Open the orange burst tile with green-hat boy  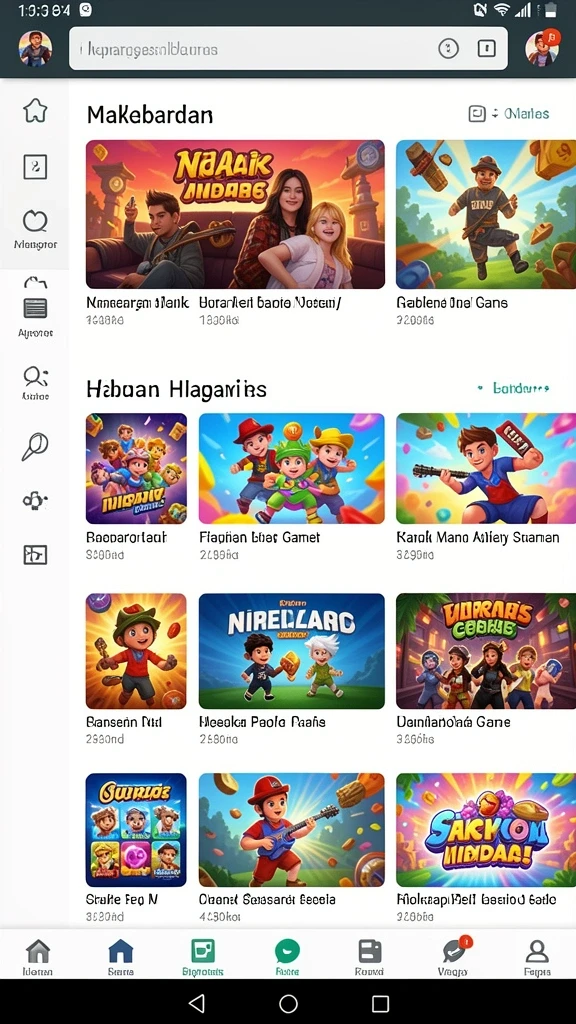coord(136,651)
